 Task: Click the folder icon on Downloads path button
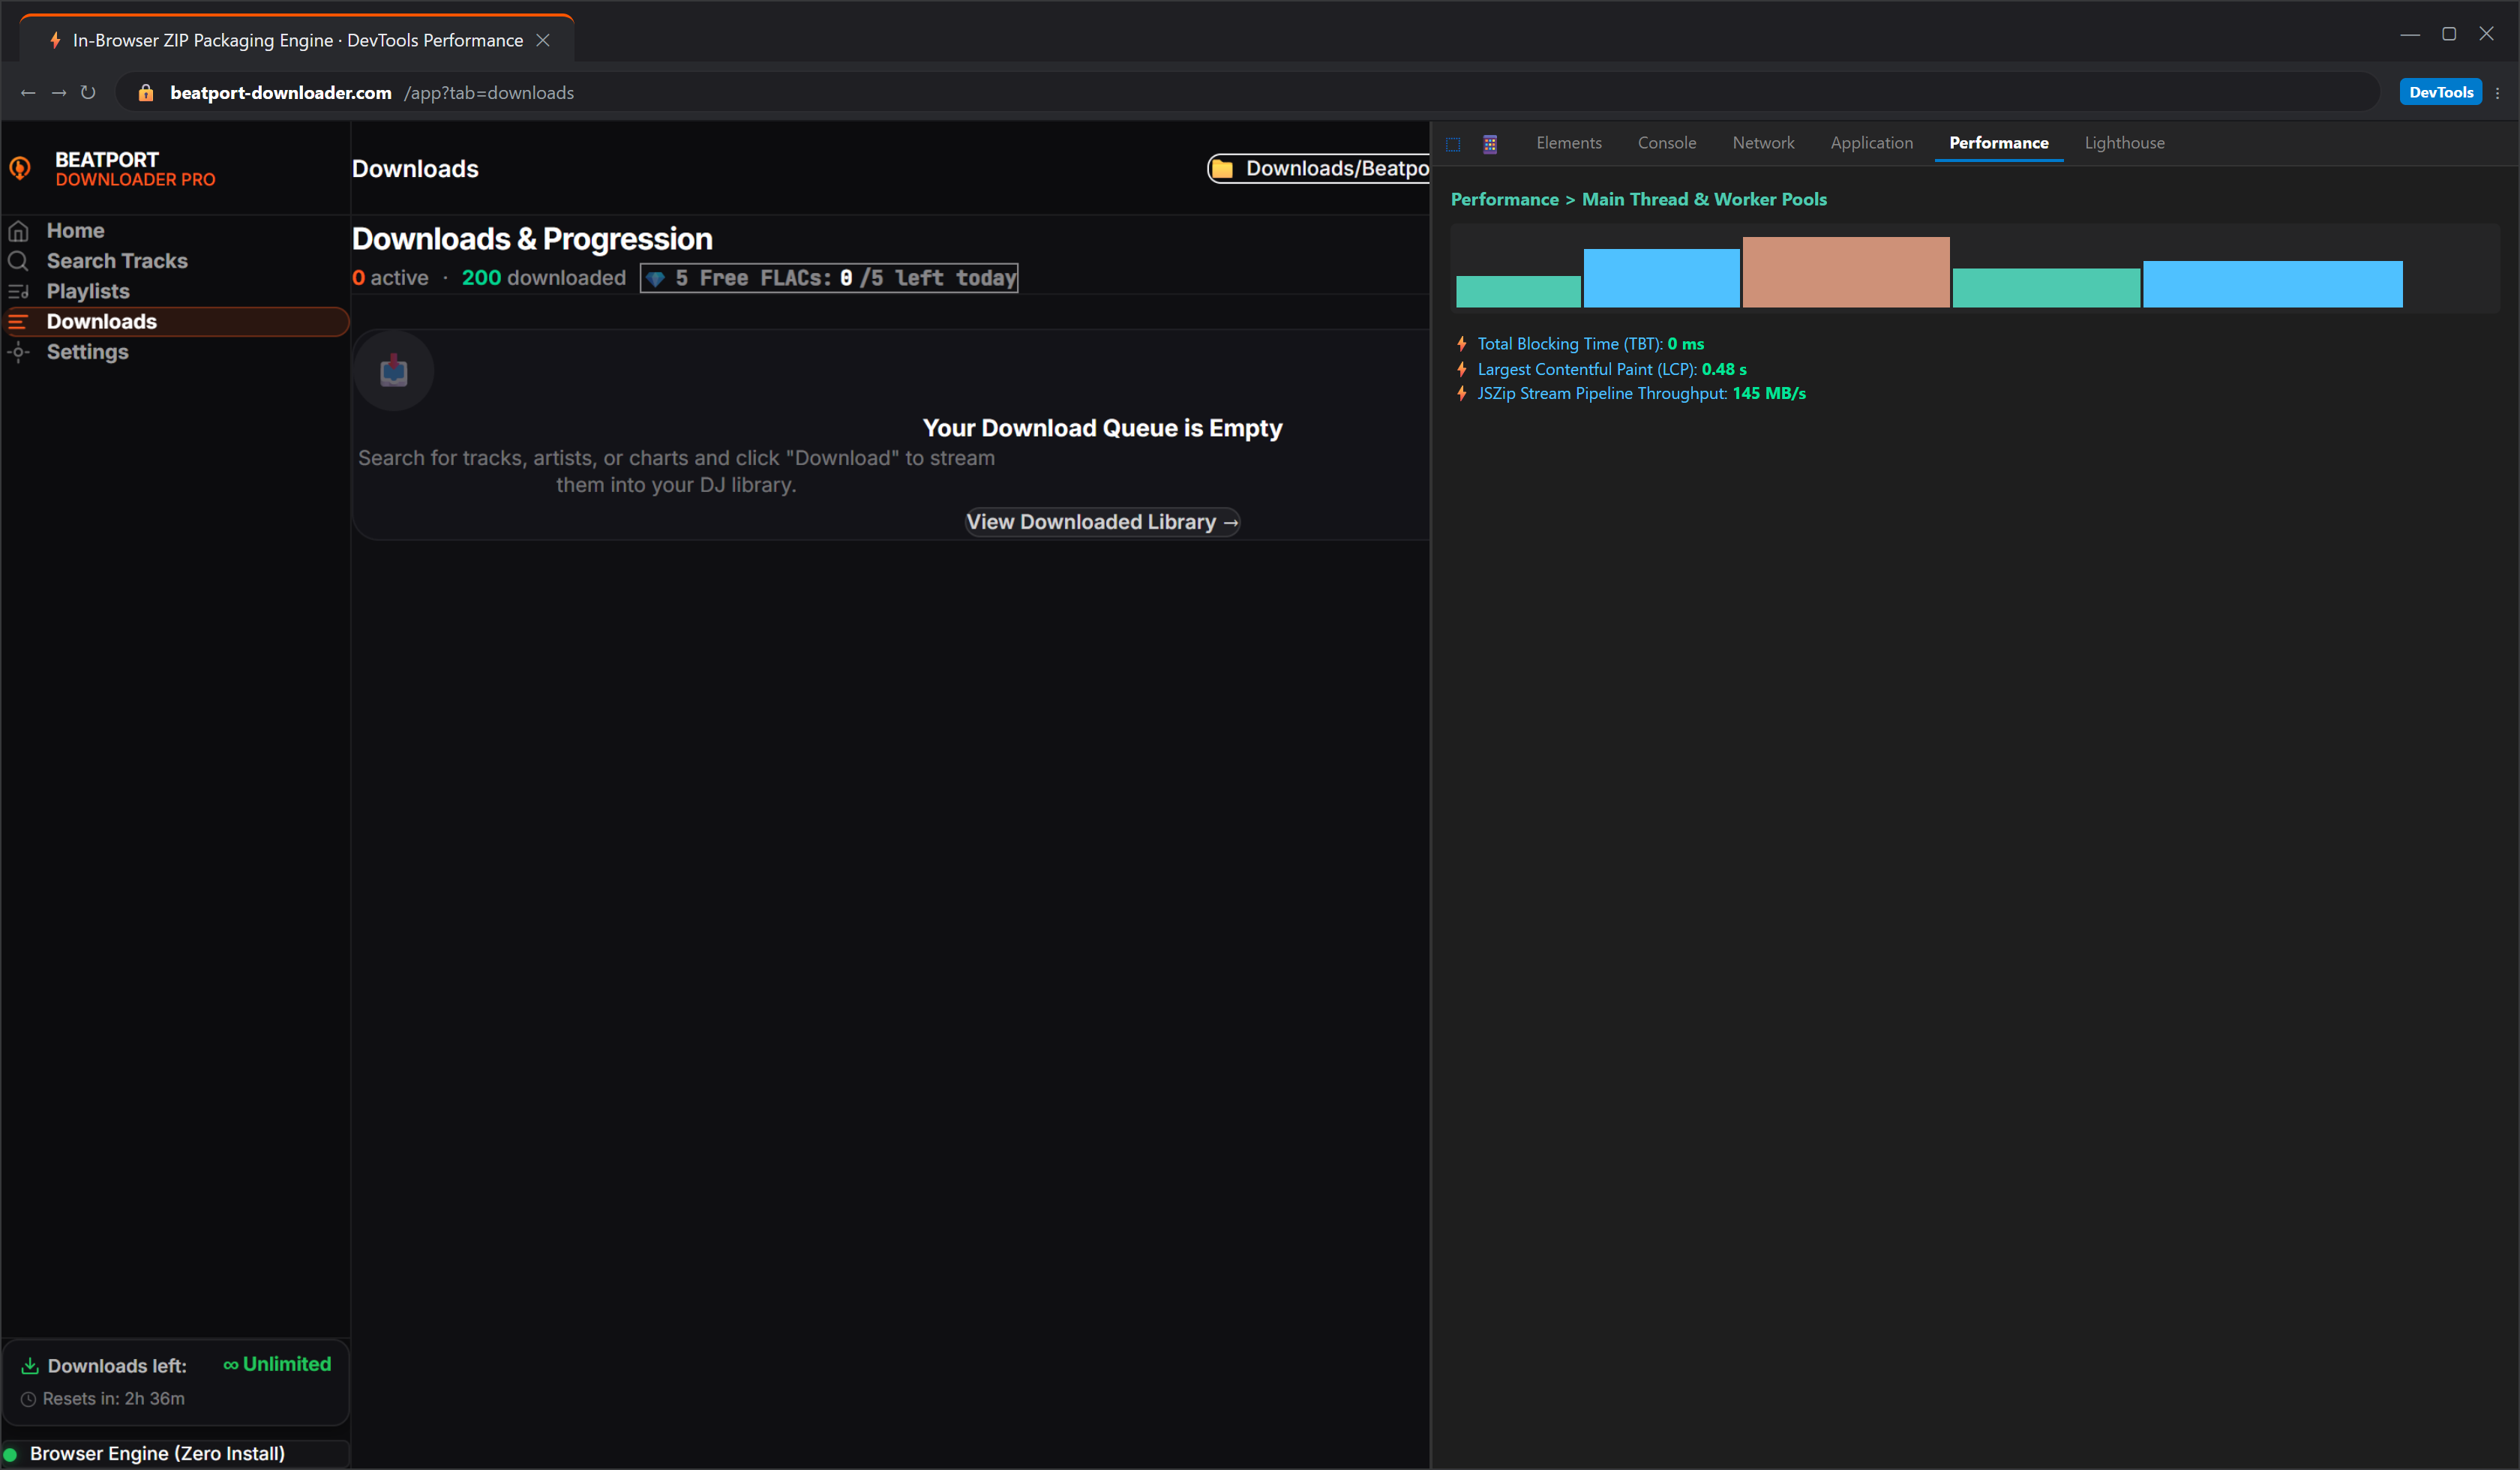1222,169
